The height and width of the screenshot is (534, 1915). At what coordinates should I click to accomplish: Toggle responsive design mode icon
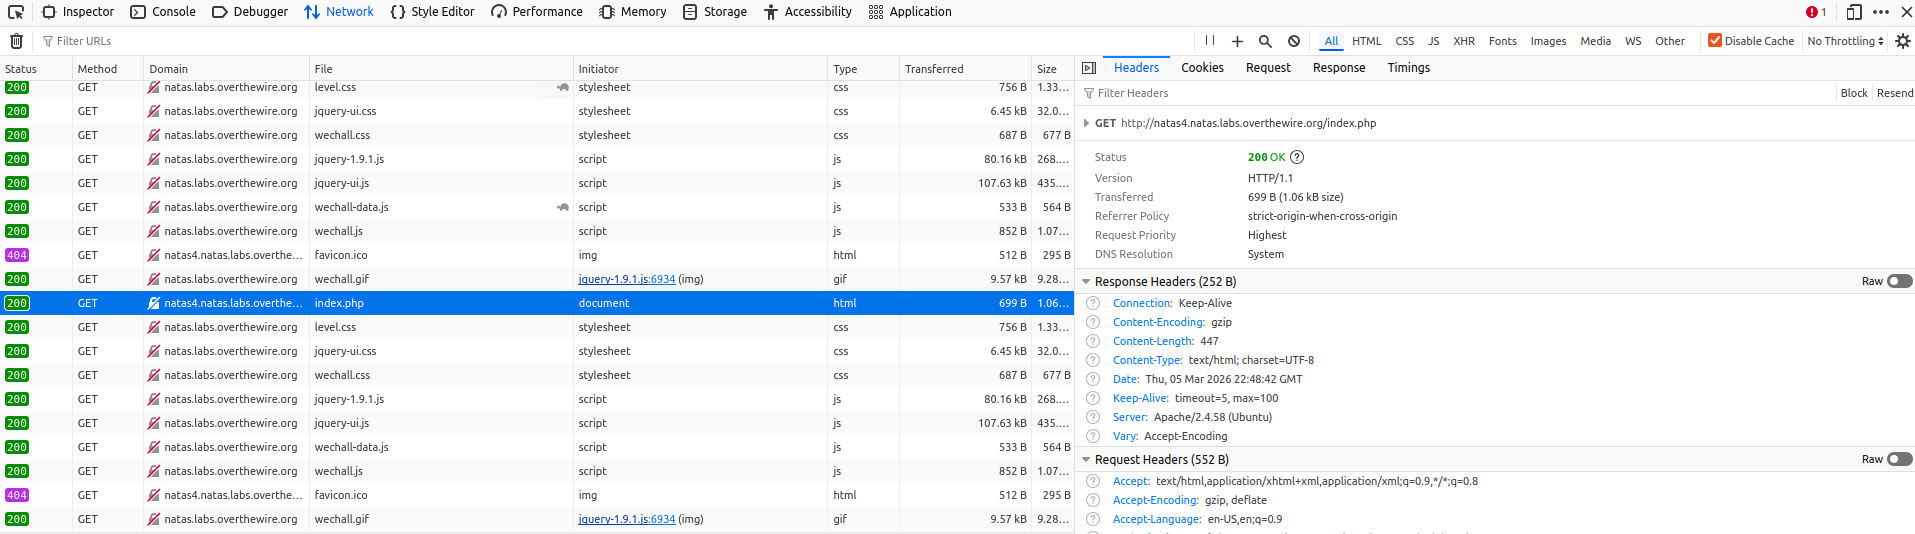coord(1854,12)
